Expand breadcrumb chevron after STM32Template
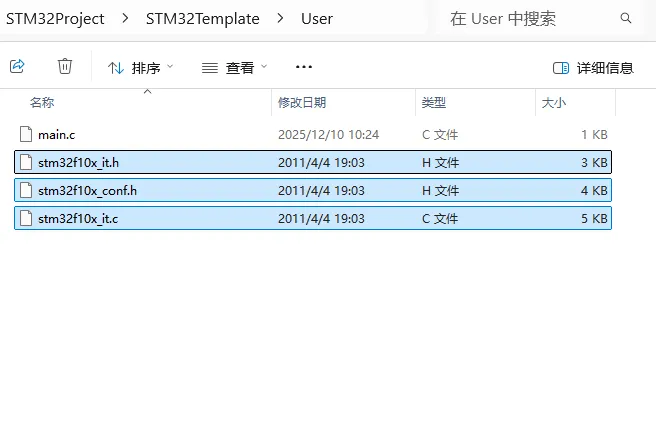 [x=280, y=18]
